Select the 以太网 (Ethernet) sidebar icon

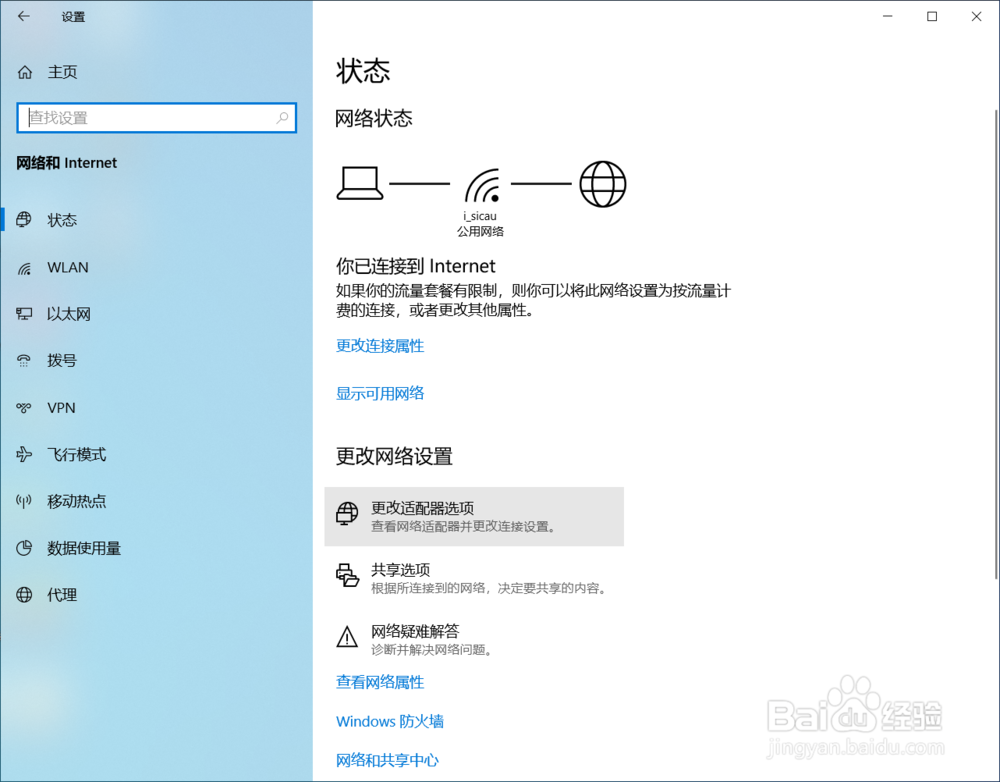(23, 314)
